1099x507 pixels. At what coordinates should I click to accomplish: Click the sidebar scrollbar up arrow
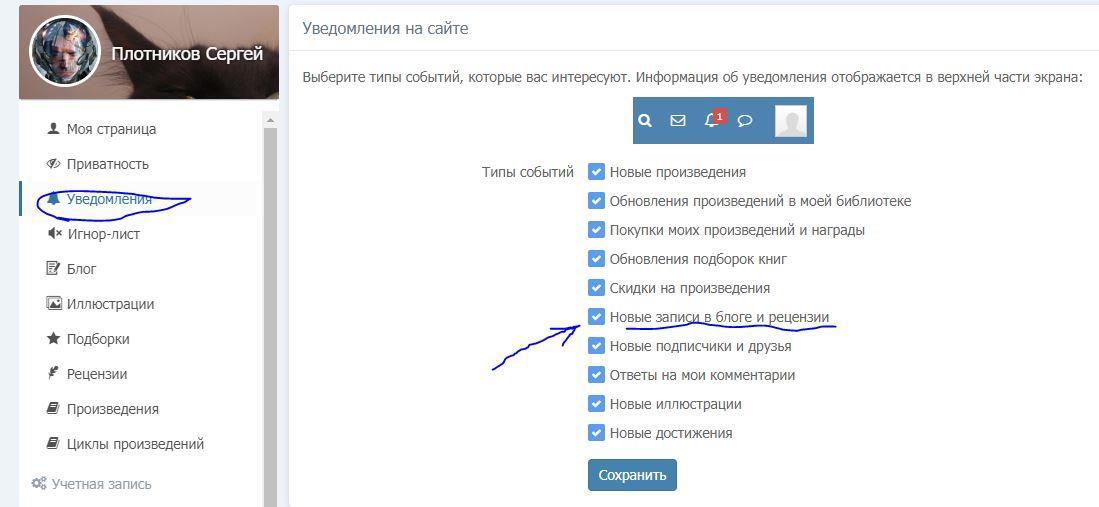[269, 119]
